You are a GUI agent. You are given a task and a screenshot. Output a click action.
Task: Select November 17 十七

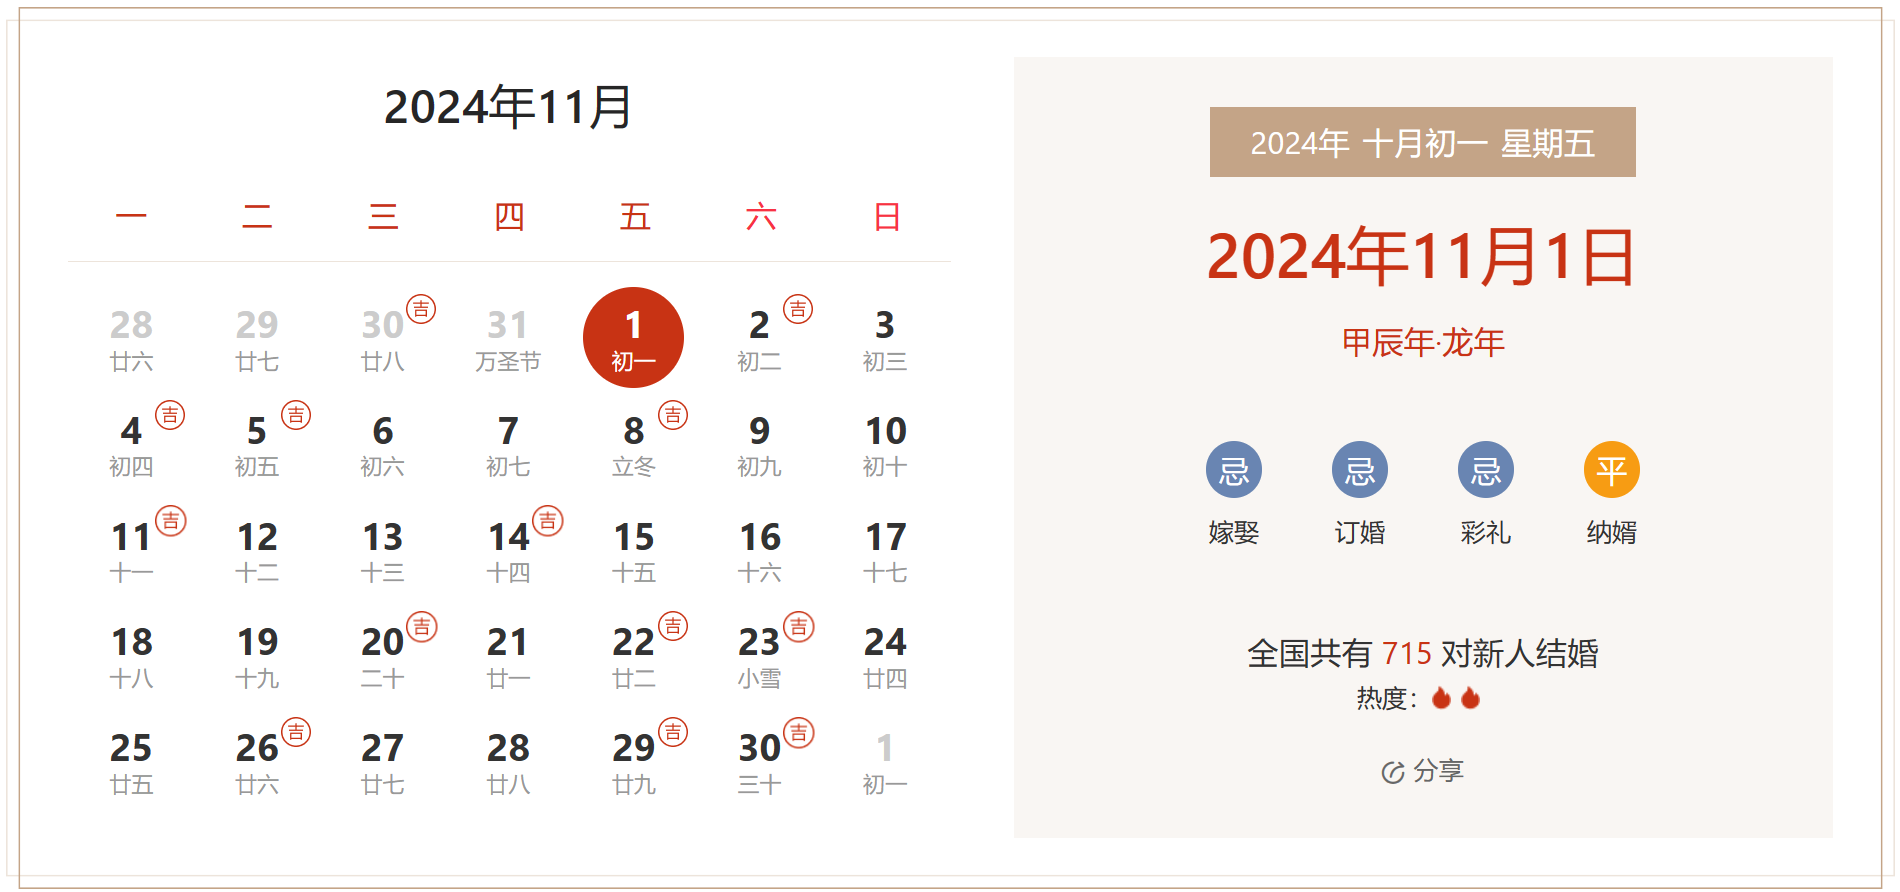click(x=885, y=552)
